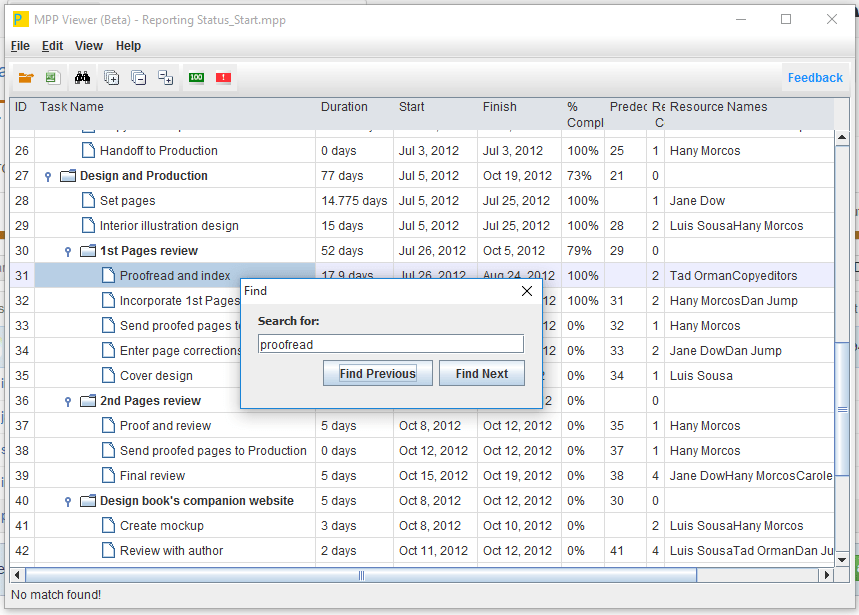The width and height of the screenshot is (859, 615).
Task: Click the red exclamation toolbar icon
Action: pyautogui.click(x=222, y=77)
